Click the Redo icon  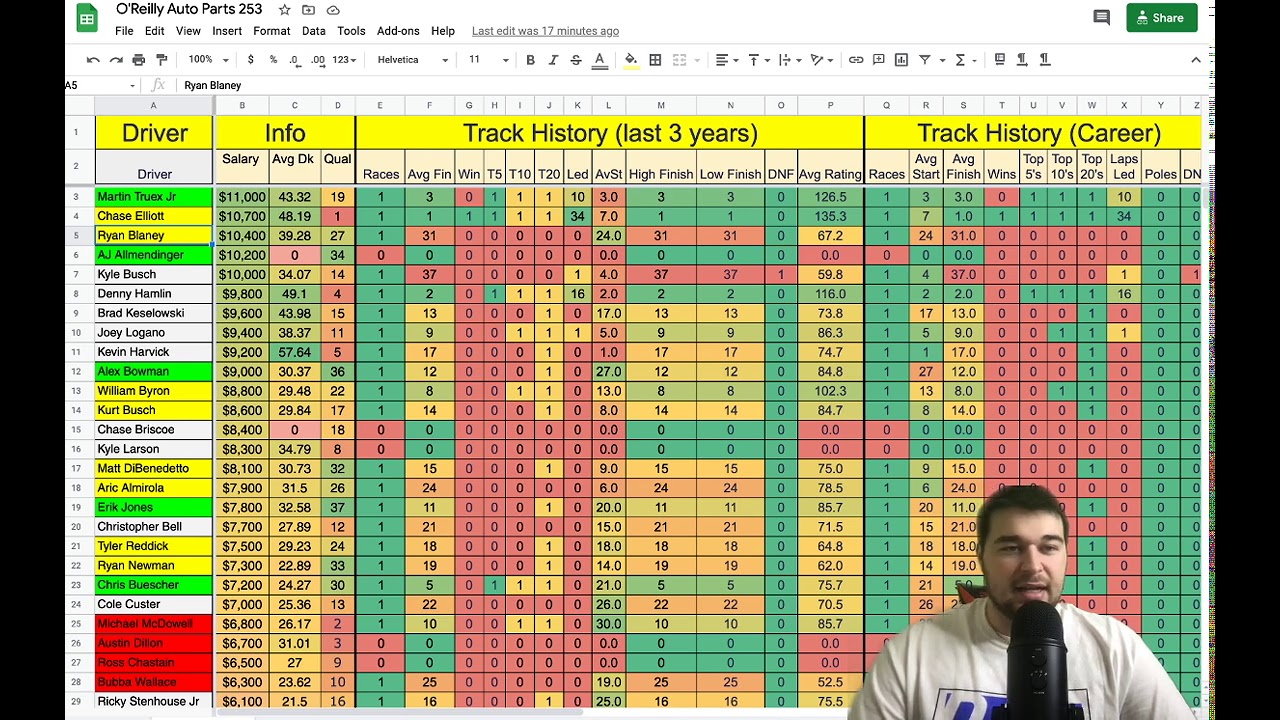pyautogui.click(x=116, y=60)
